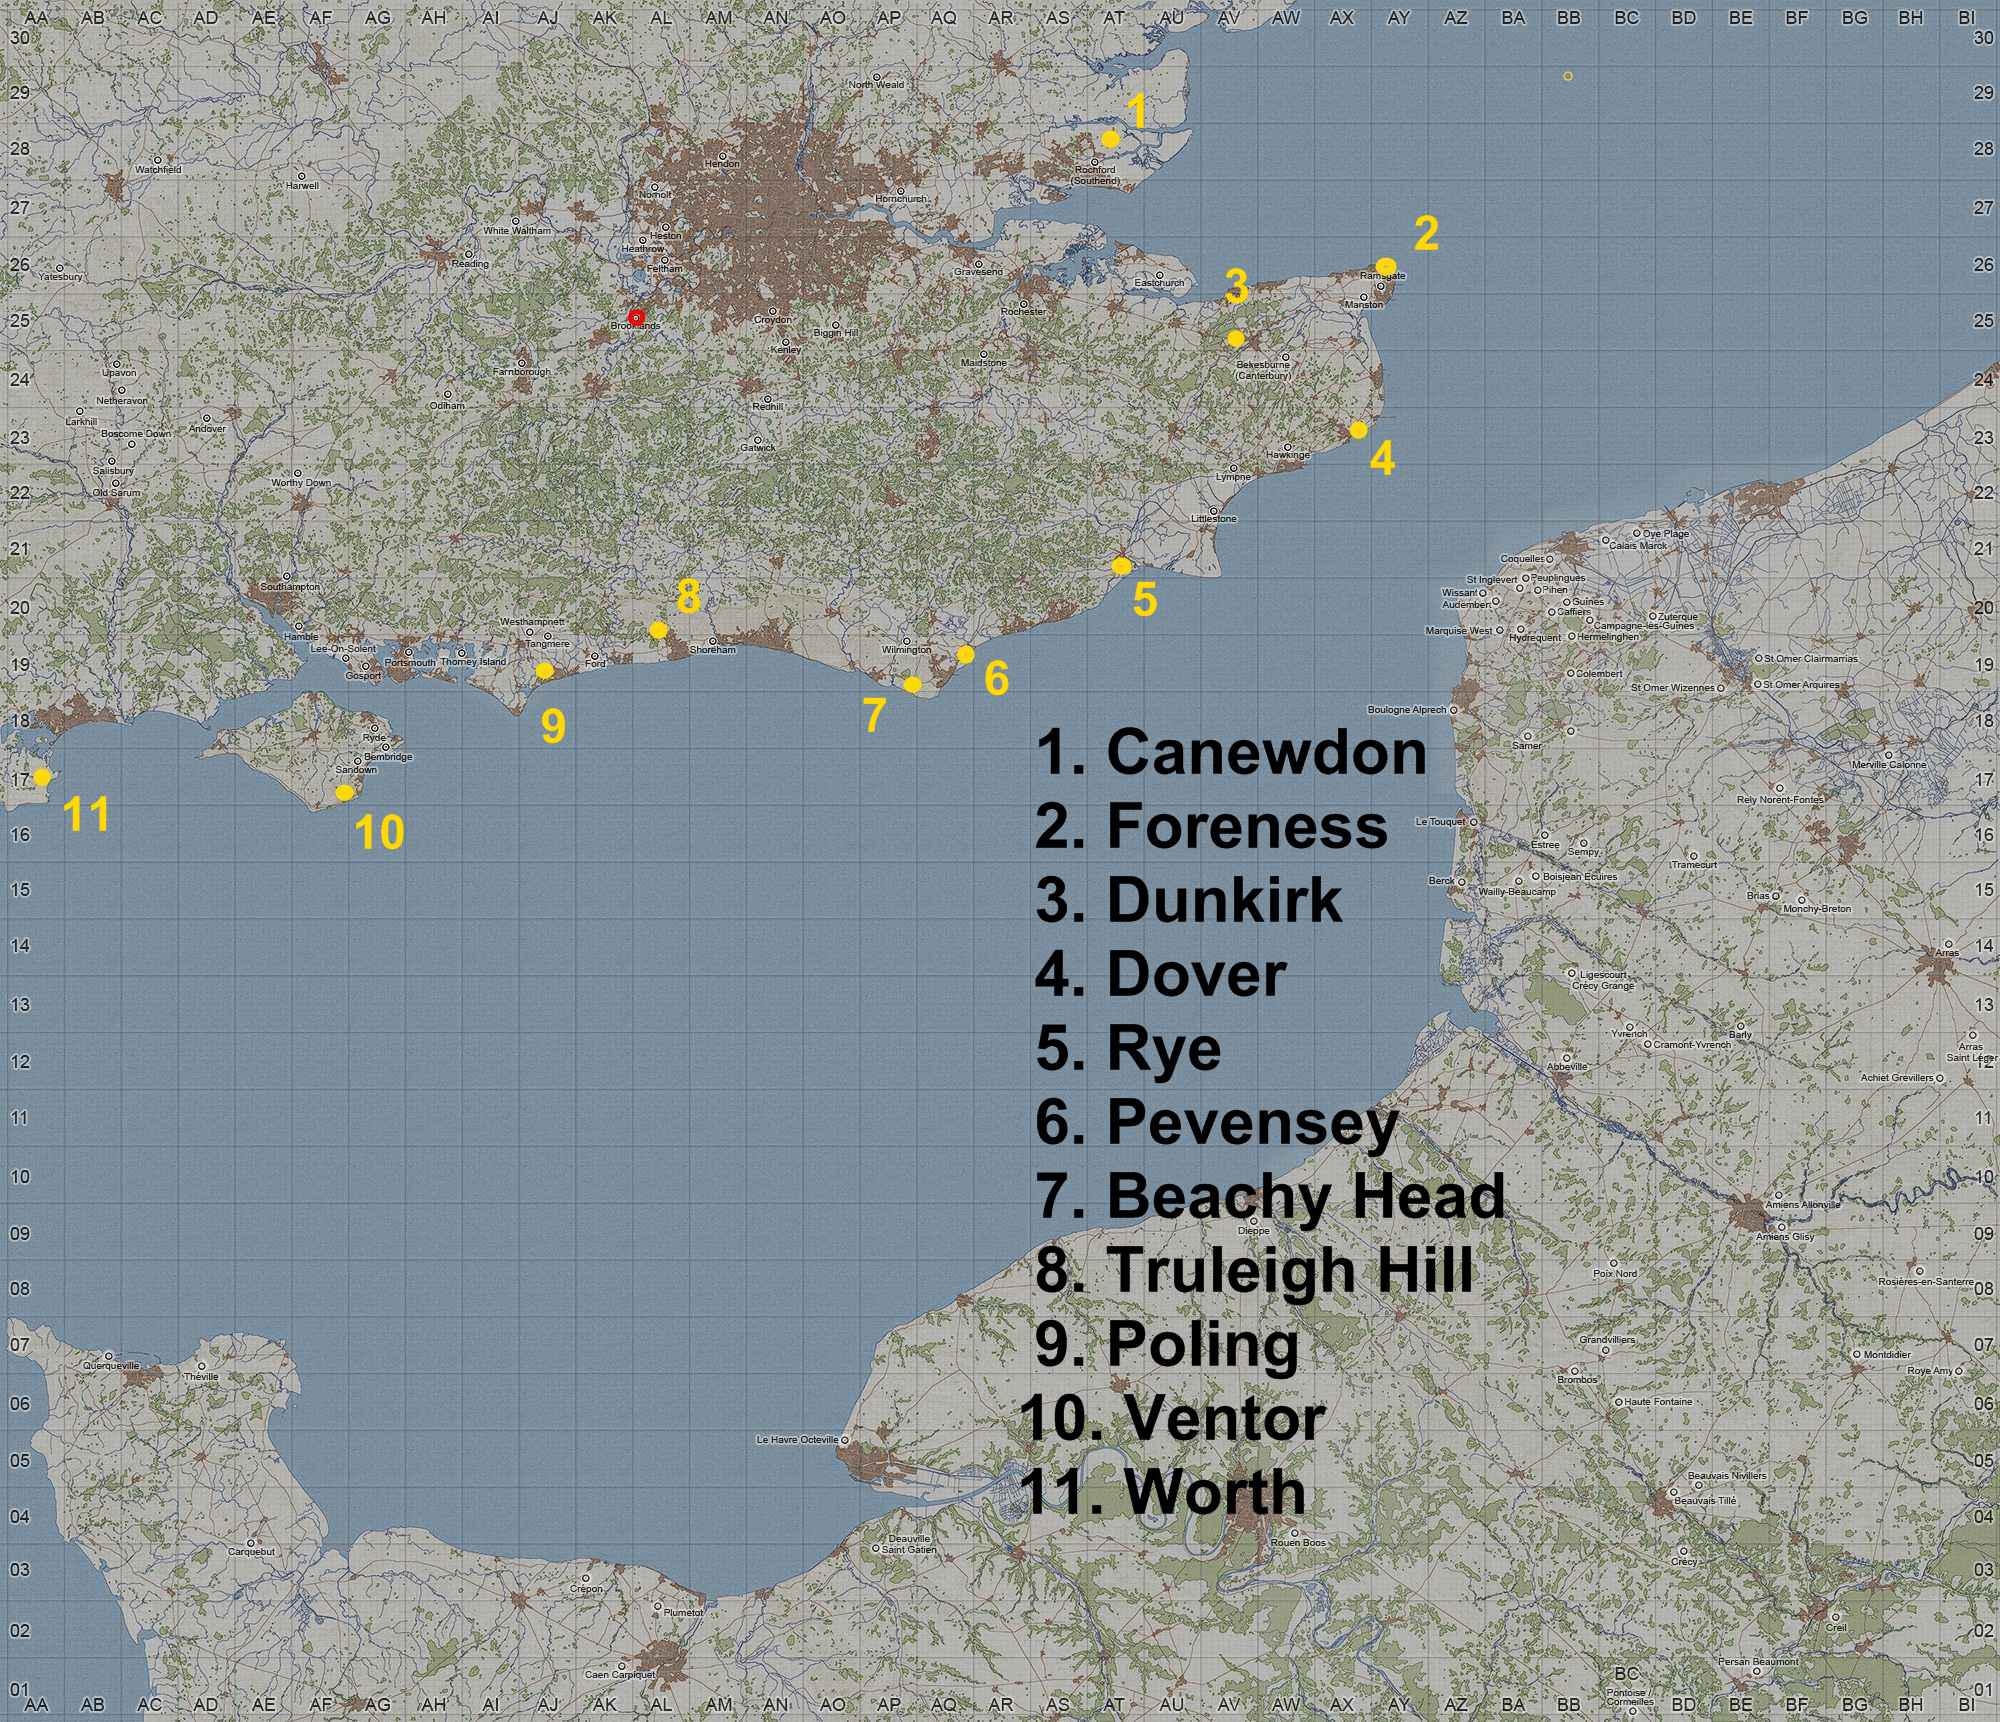
Task: Click the Le Havre Octeville airfield marker
Action: [845, 1440]
